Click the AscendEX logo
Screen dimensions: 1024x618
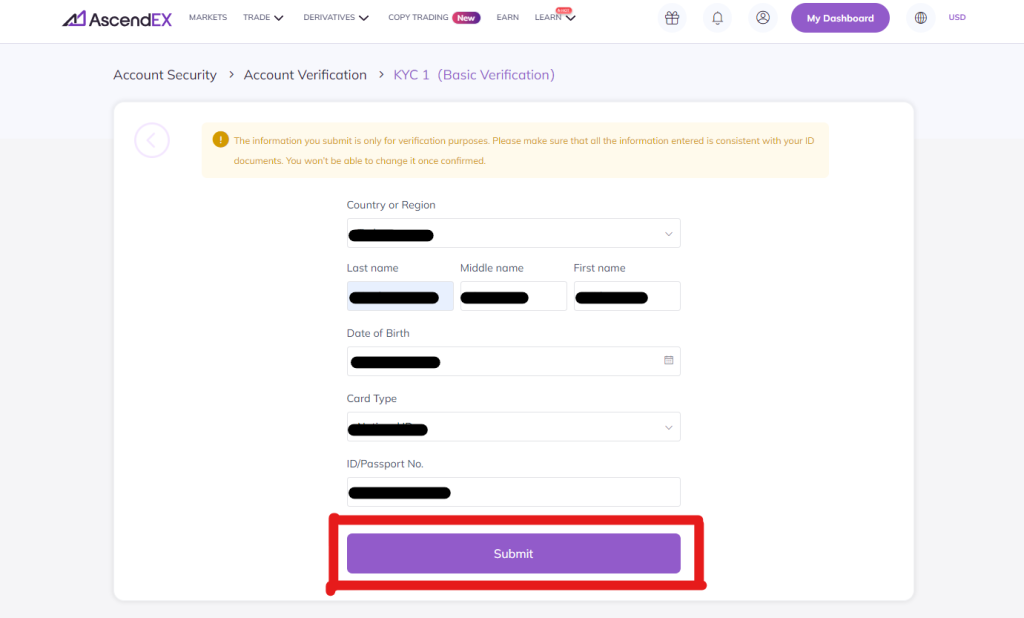[116, 17]
